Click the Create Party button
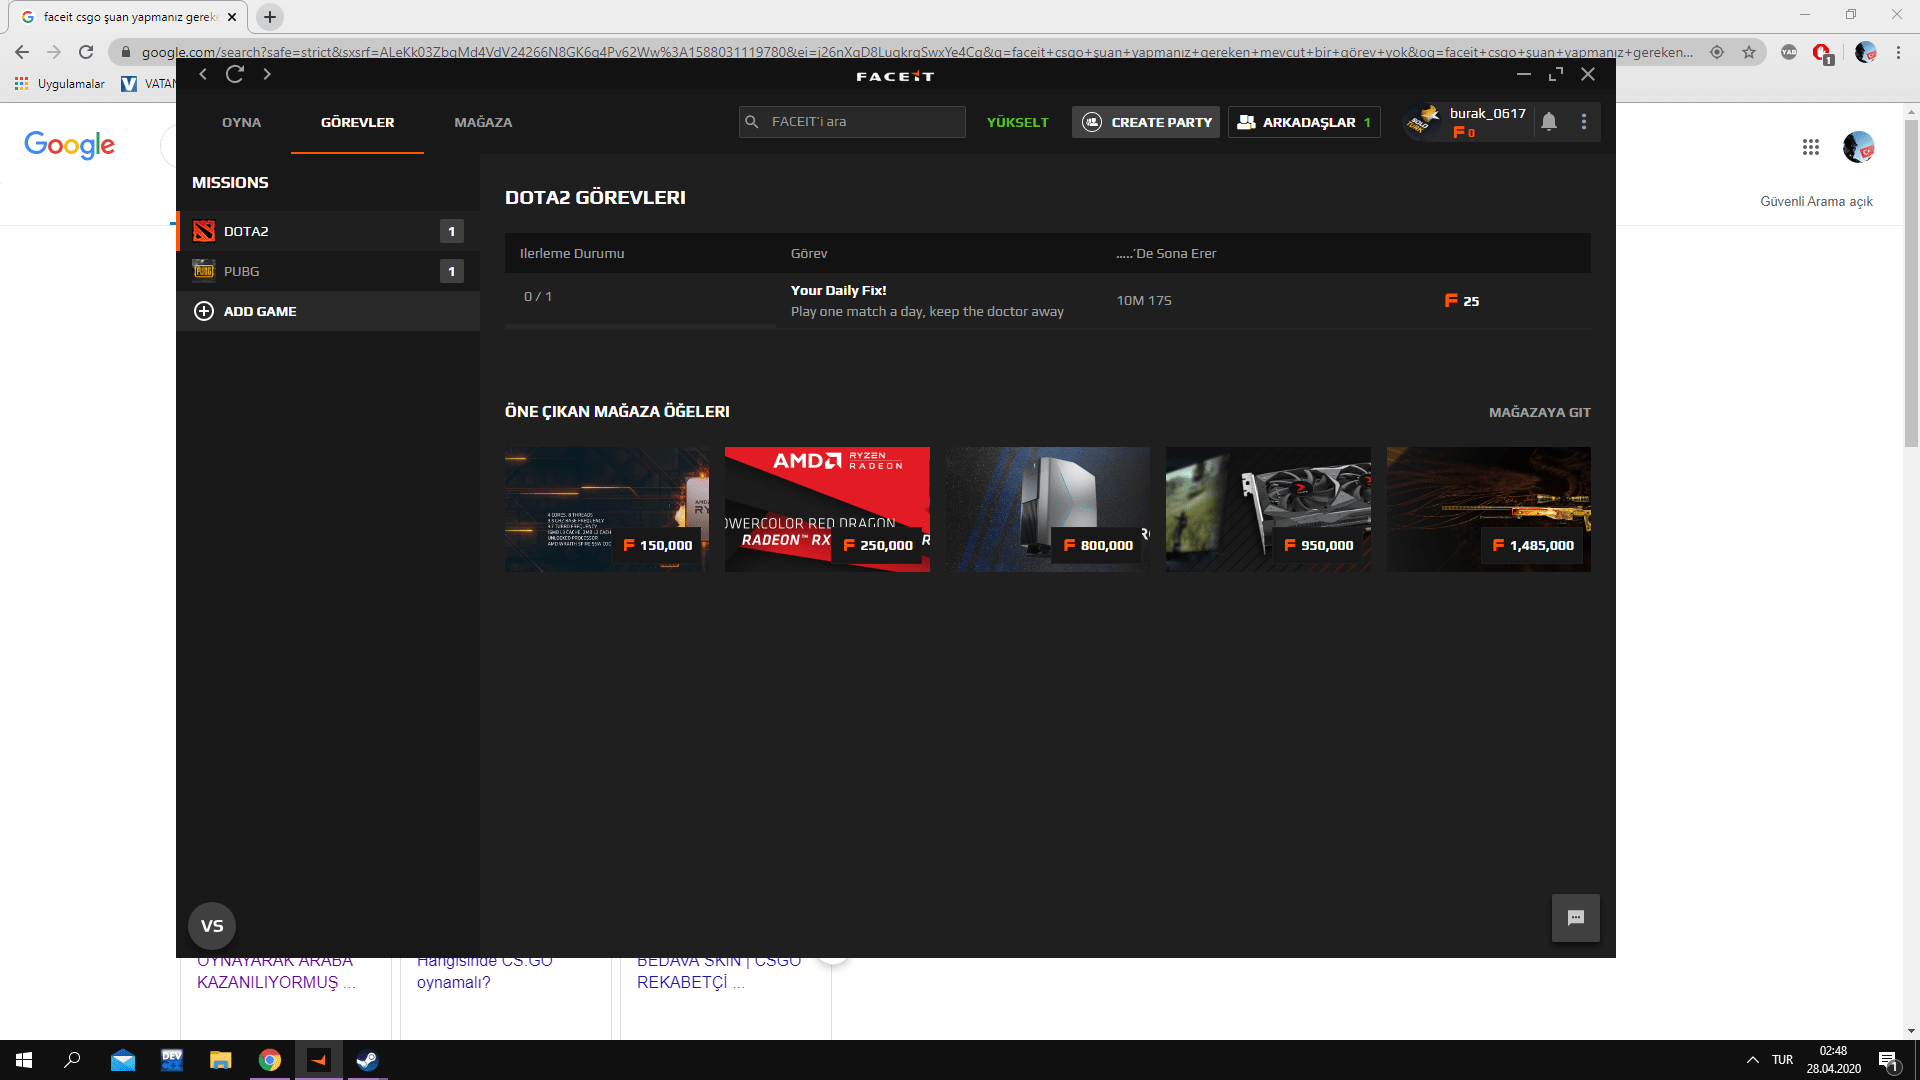 tap(1146, 122)
